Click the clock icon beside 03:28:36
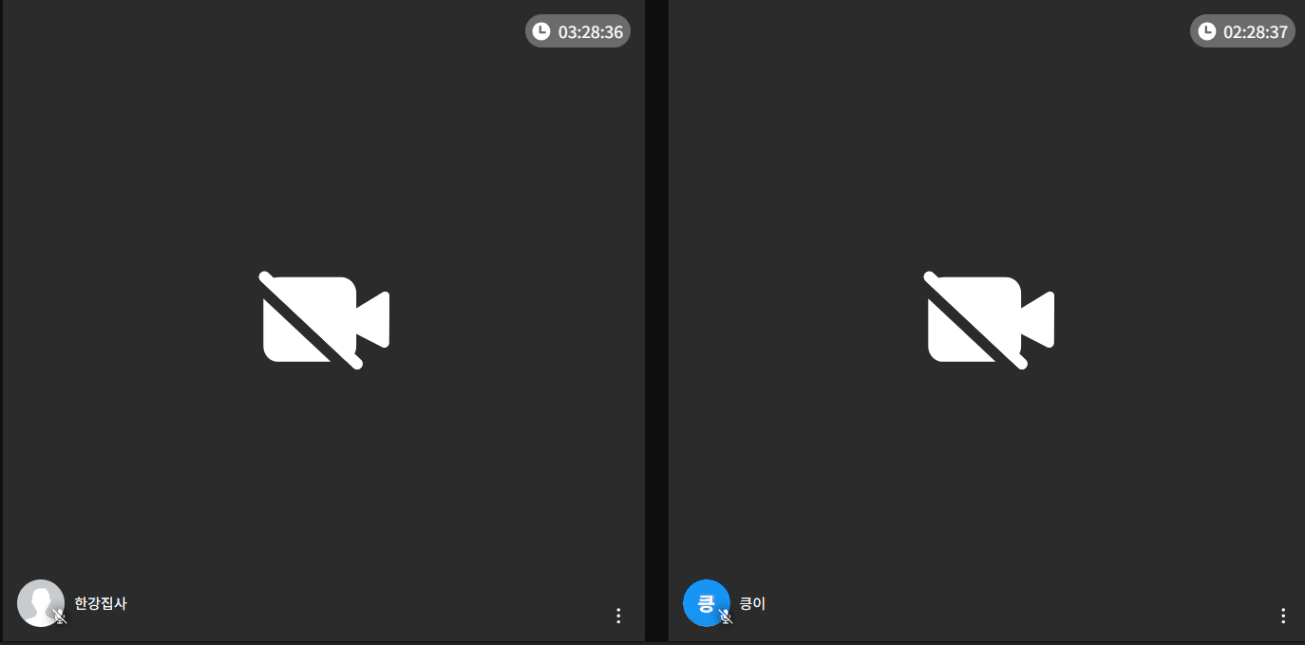The width and height of the screenshot is (1305, 645). pyautogui.click(x=541, y=31)
